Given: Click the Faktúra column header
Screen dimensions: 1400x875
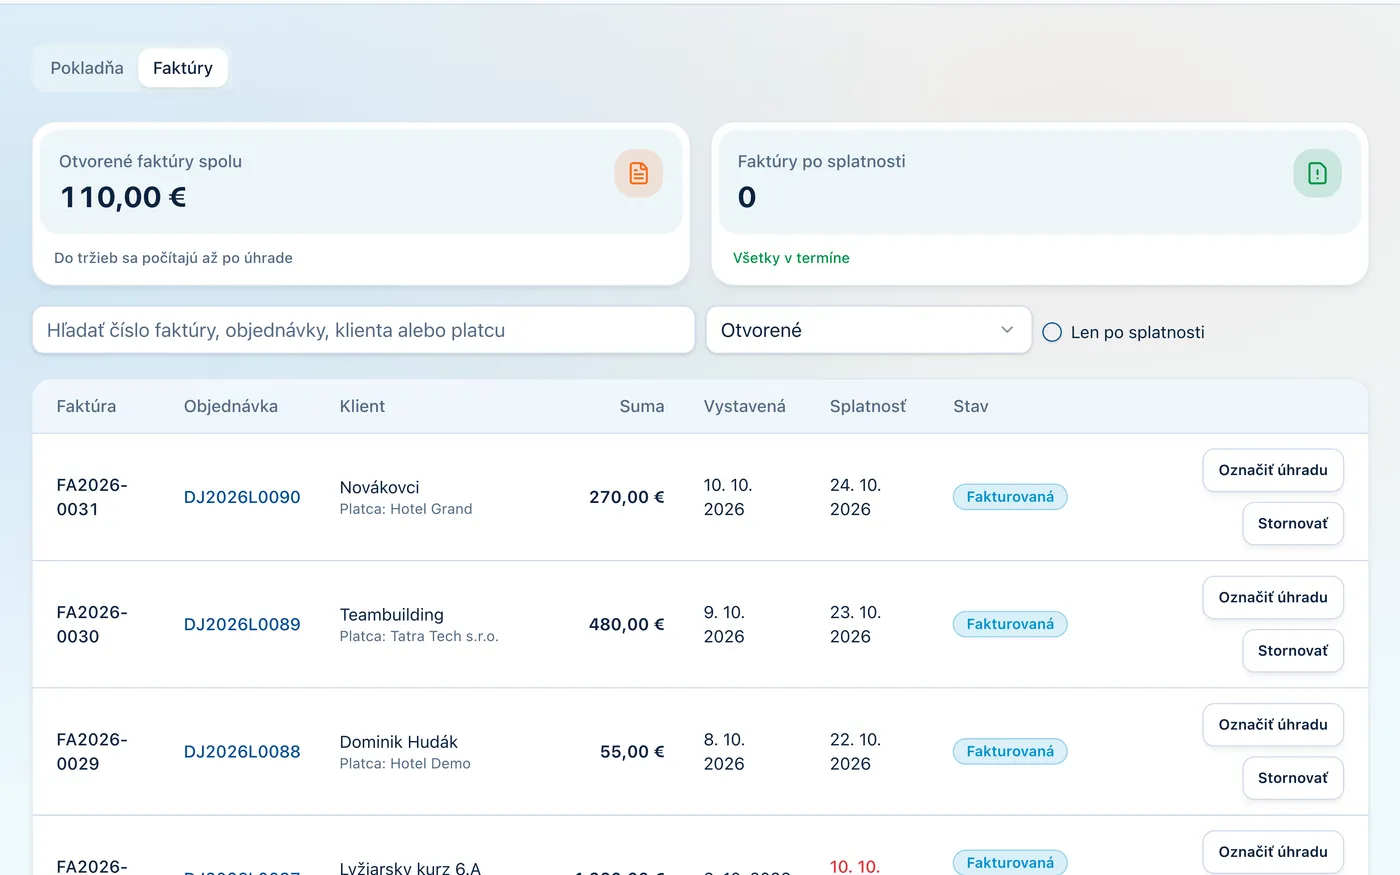Looking at the screenshot, I should click(86, 406).
